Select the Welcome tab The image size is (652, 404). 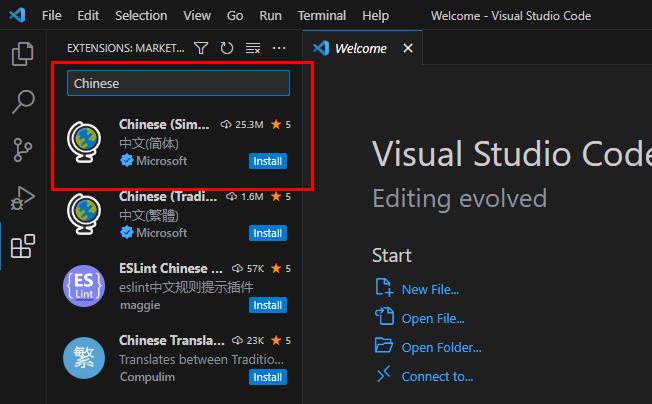361,48
